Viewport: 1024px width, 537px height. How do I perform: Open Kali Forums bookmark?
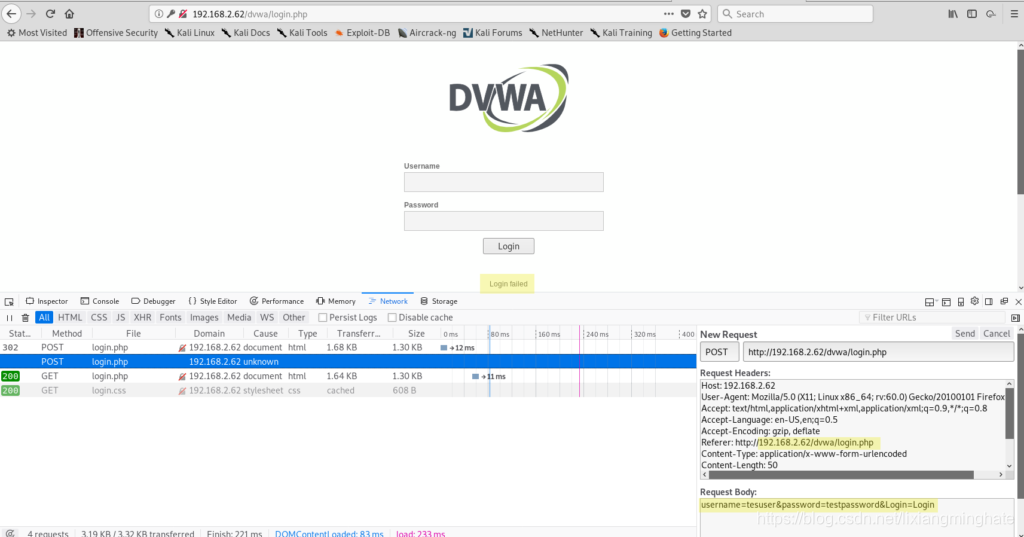point(492,33)
